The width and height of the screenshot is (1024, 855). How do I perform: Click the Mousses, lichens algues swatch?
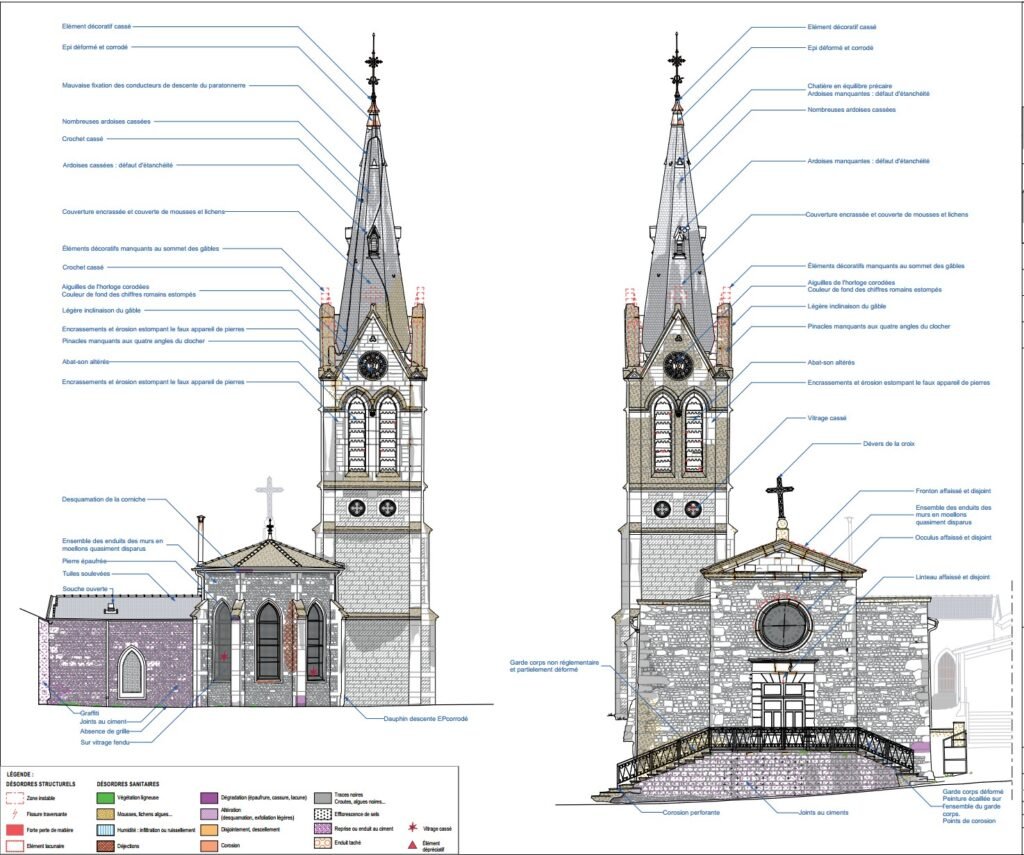pyautogui.click(x=104, y=814)
